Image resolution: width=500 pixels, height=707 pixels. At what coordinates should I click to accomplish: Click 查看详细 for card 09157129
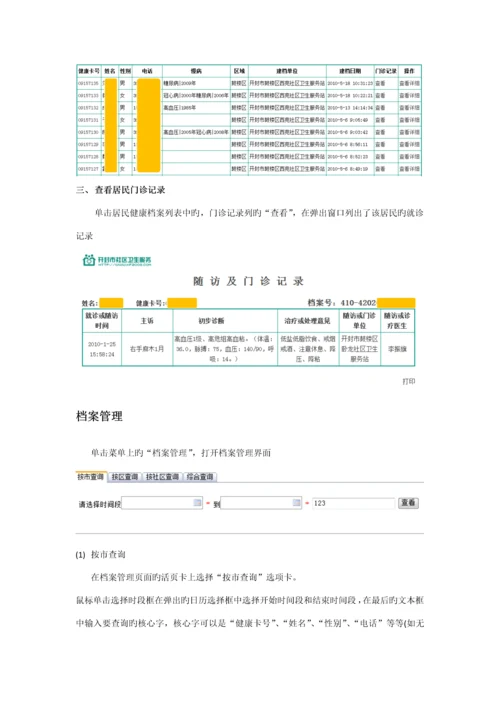tap(409, 144)
